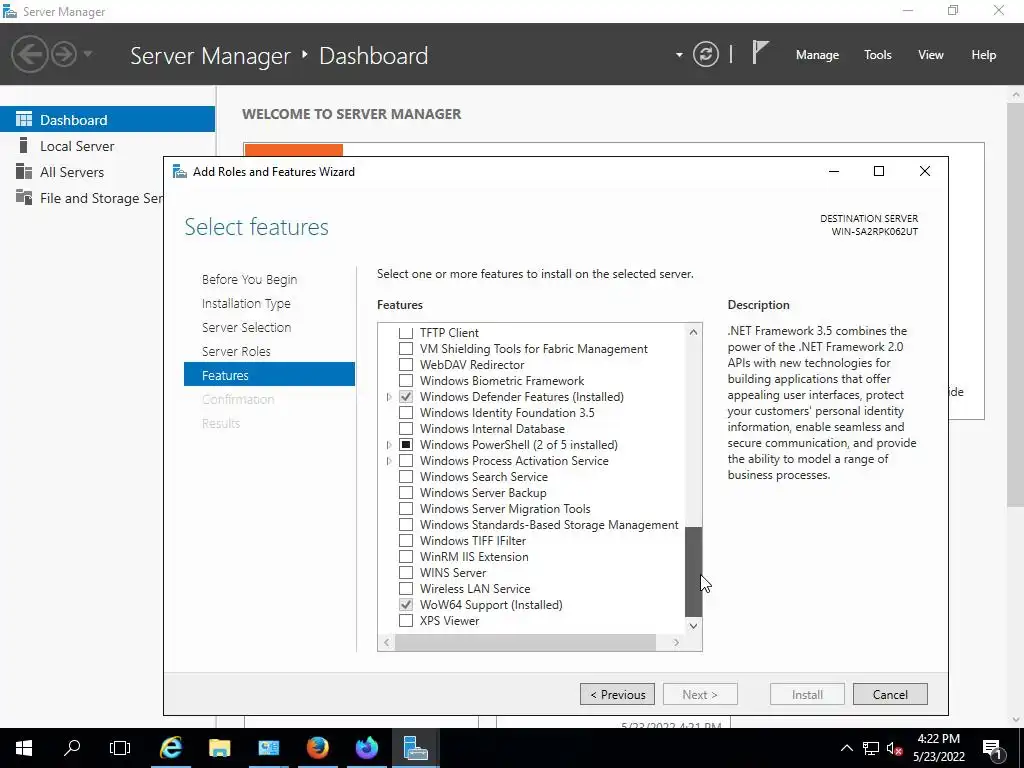Screen dimensions: 1024x768
Task: Click the Cancel button
Action: click(x=890, y=694)
